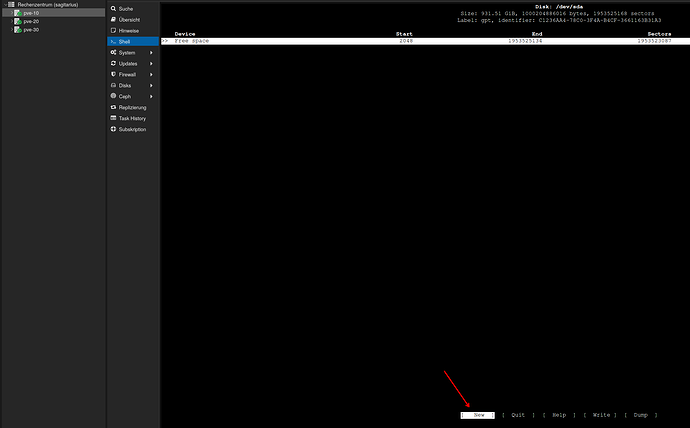Collapse the Rechenzentrum tree node
690x428 pixels.
point(5,4)
